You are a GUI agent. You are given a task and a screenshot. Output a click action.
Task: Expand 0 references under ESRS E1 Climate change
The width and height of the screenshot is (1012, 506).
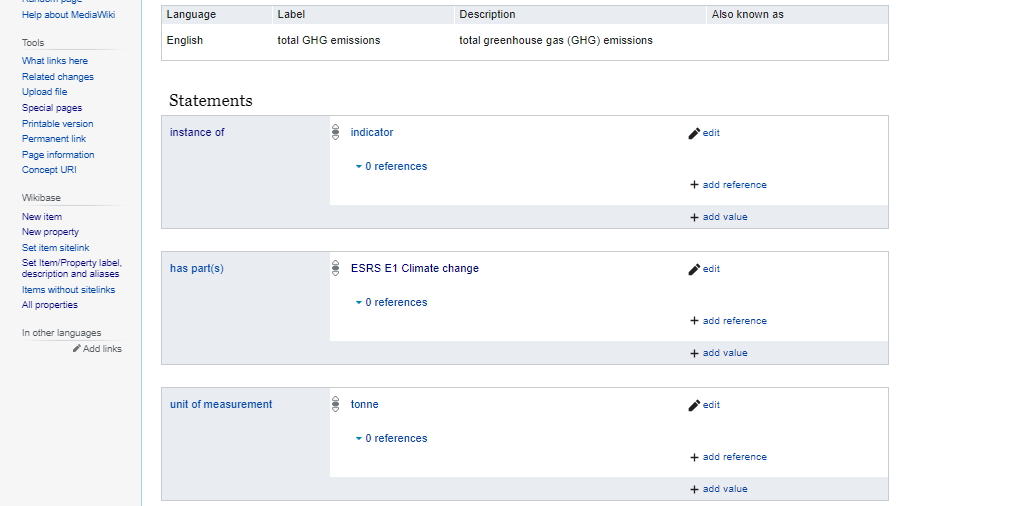click(x=391, y=303)
